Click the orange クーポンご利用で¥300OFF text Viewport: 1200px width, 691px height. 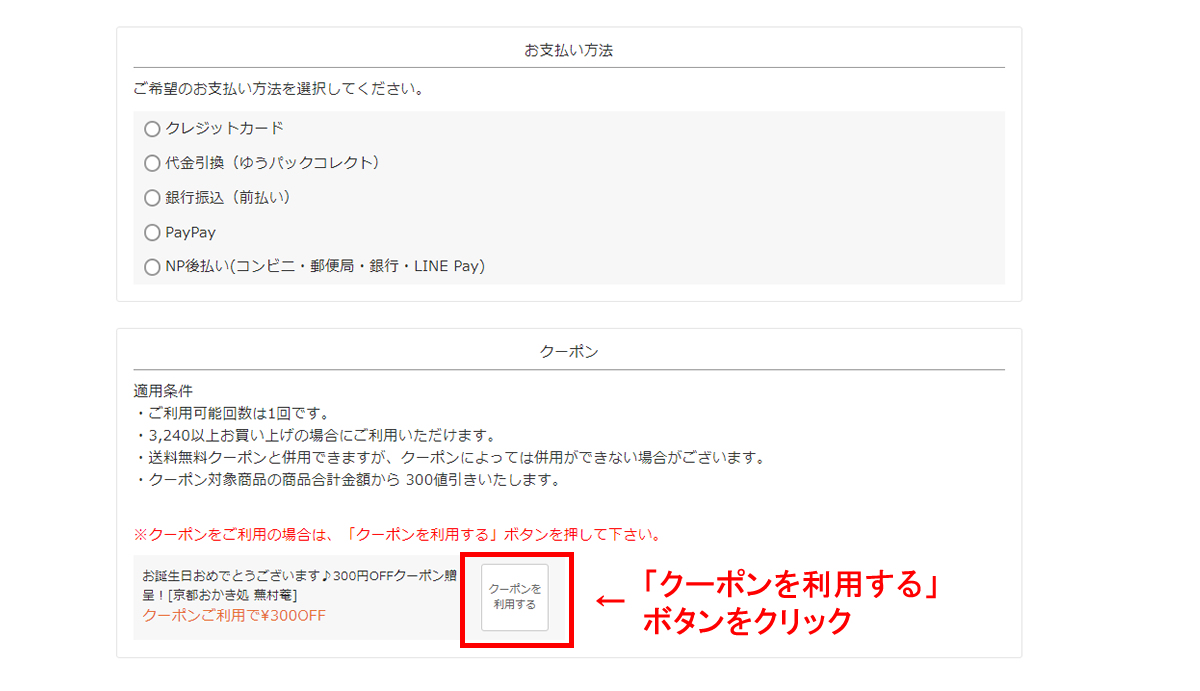point(234,615)
